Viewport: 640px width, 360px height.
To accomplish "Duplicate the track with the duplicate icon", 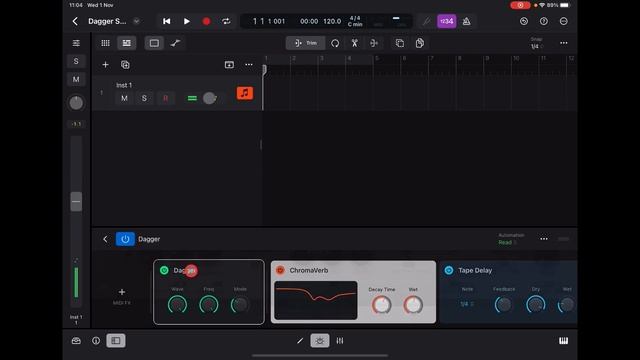I will [x=125, y=64].
